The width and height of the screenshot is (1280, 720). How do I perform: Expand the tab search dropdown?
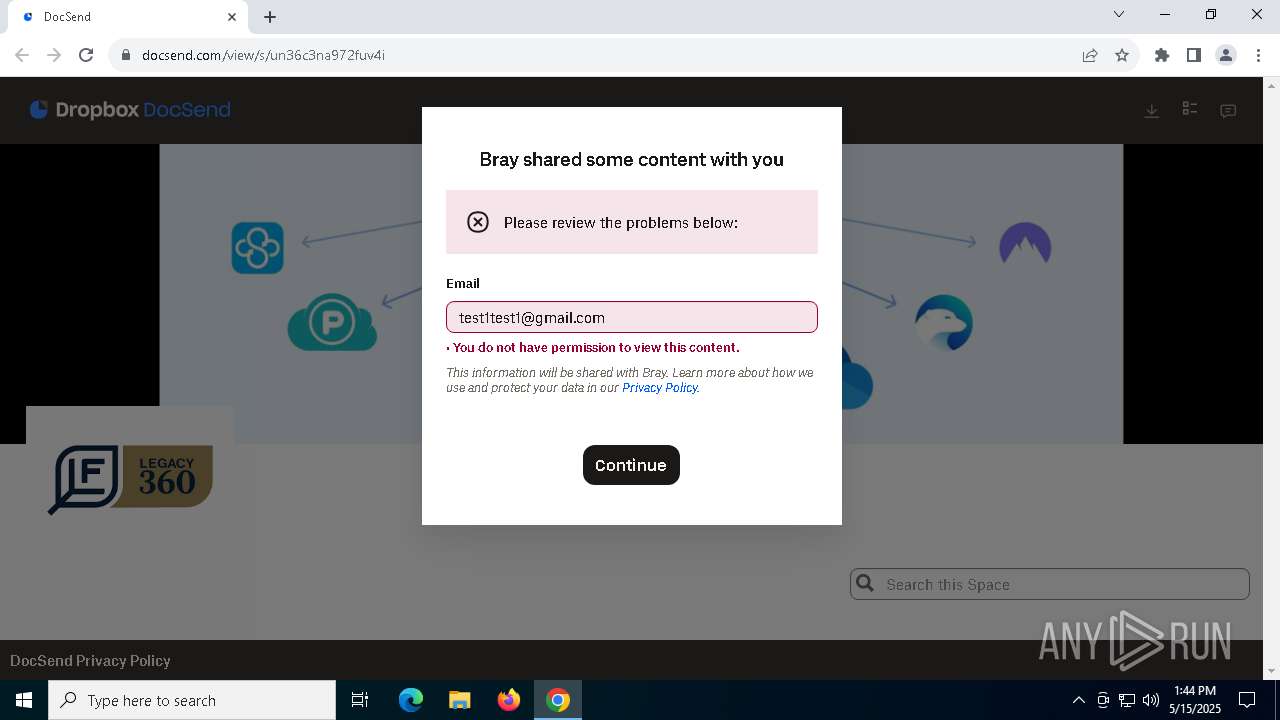point(1119,15)
